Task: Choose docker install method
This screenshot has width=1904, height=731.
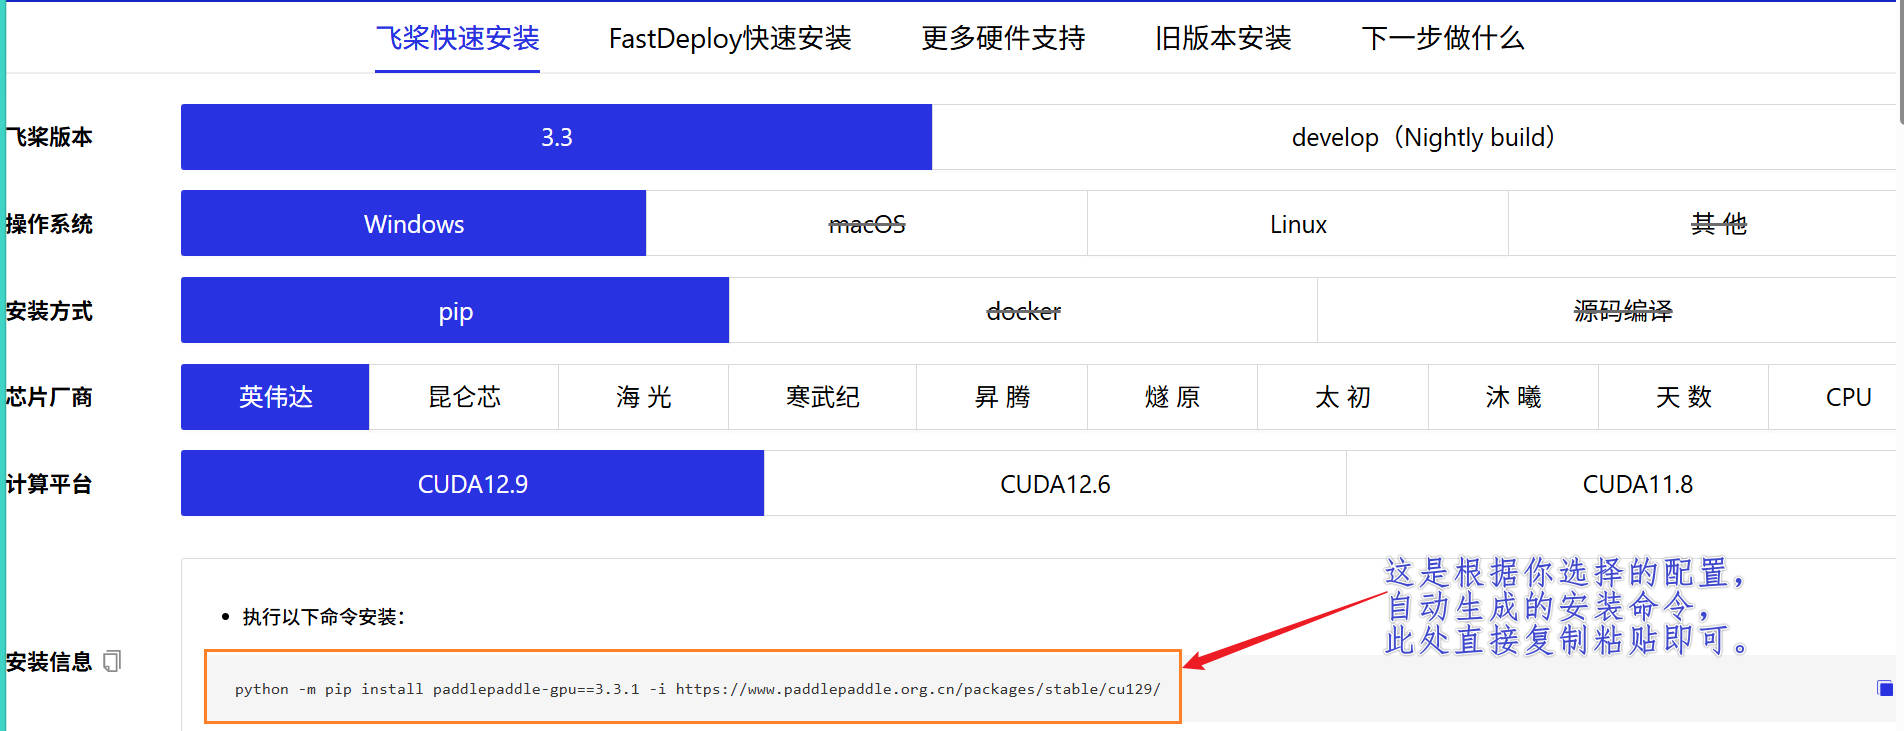Action: pos(1023,311)
